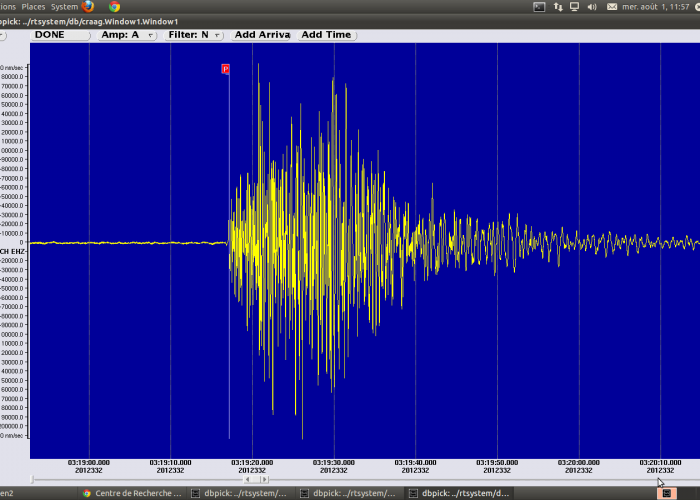Open the terminal icon in the tray
Screen dimensions: 700x500
(539, 7)
